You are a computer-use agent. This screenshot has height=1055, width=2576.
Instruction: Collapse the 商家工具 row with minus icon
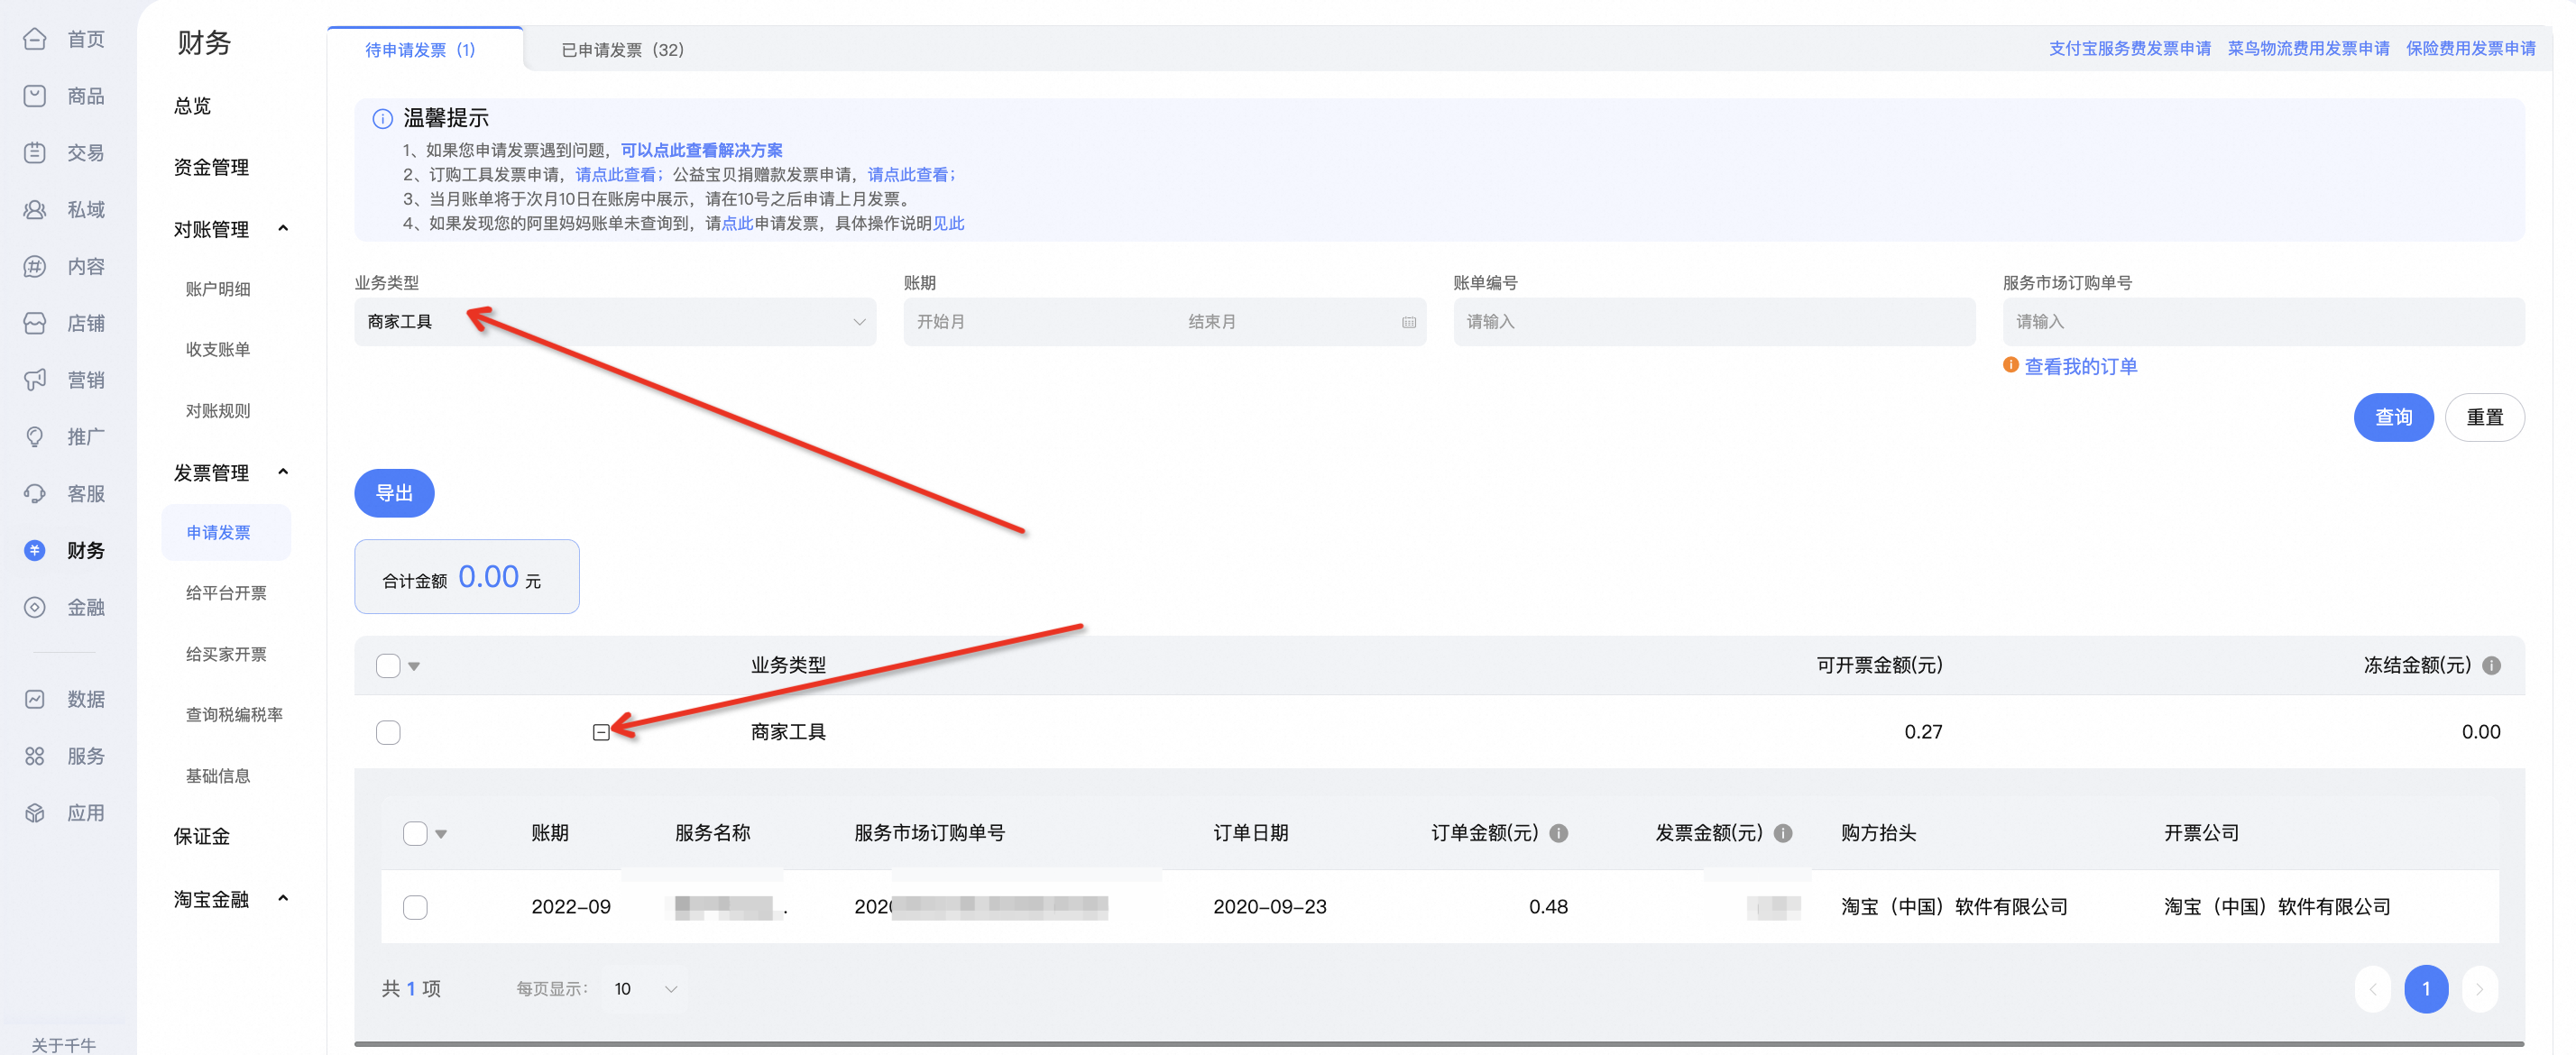click(x=600, y=733)
